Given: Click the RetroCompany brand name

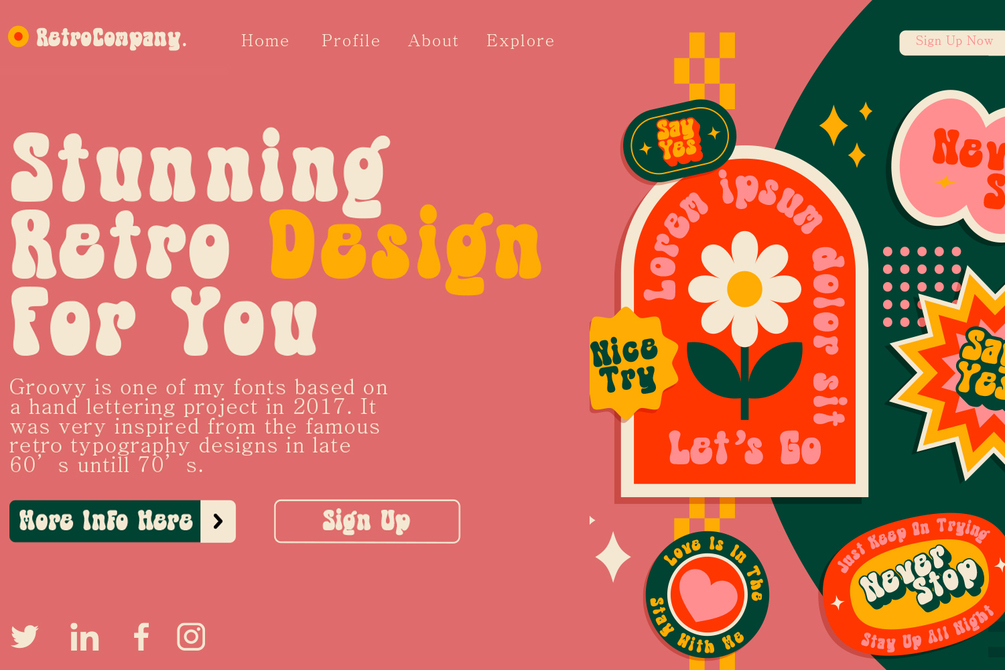Looking at the screenshot, I should 111,38.
